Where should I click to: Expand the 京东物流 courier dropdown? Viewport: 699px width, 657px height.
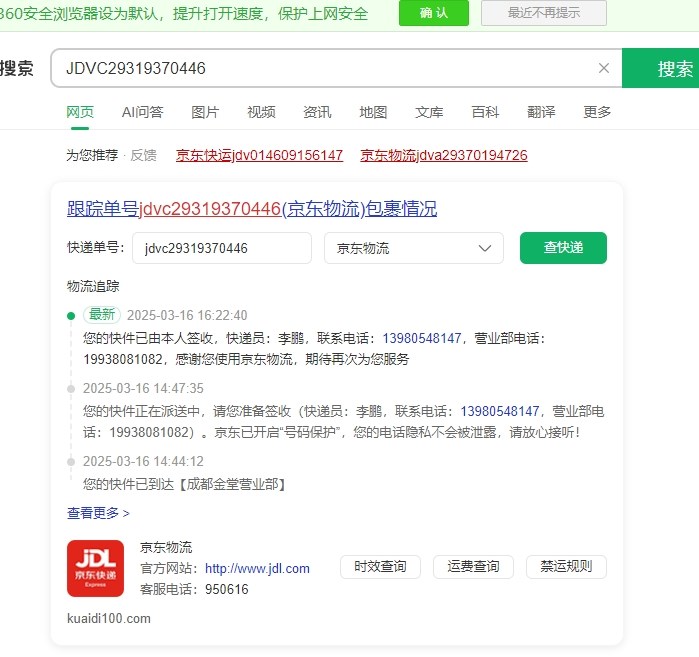(x=414, y=248)
